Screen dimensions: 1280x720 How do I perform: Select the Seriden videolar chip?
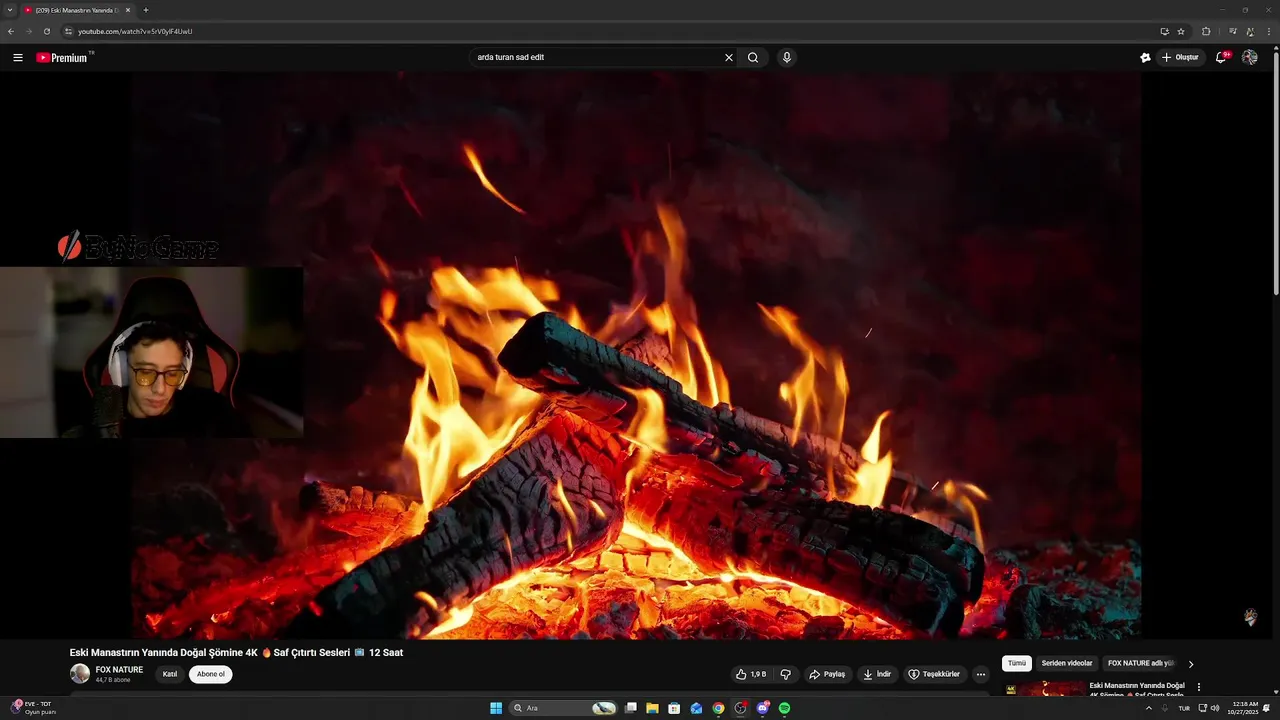point(1067,663)
